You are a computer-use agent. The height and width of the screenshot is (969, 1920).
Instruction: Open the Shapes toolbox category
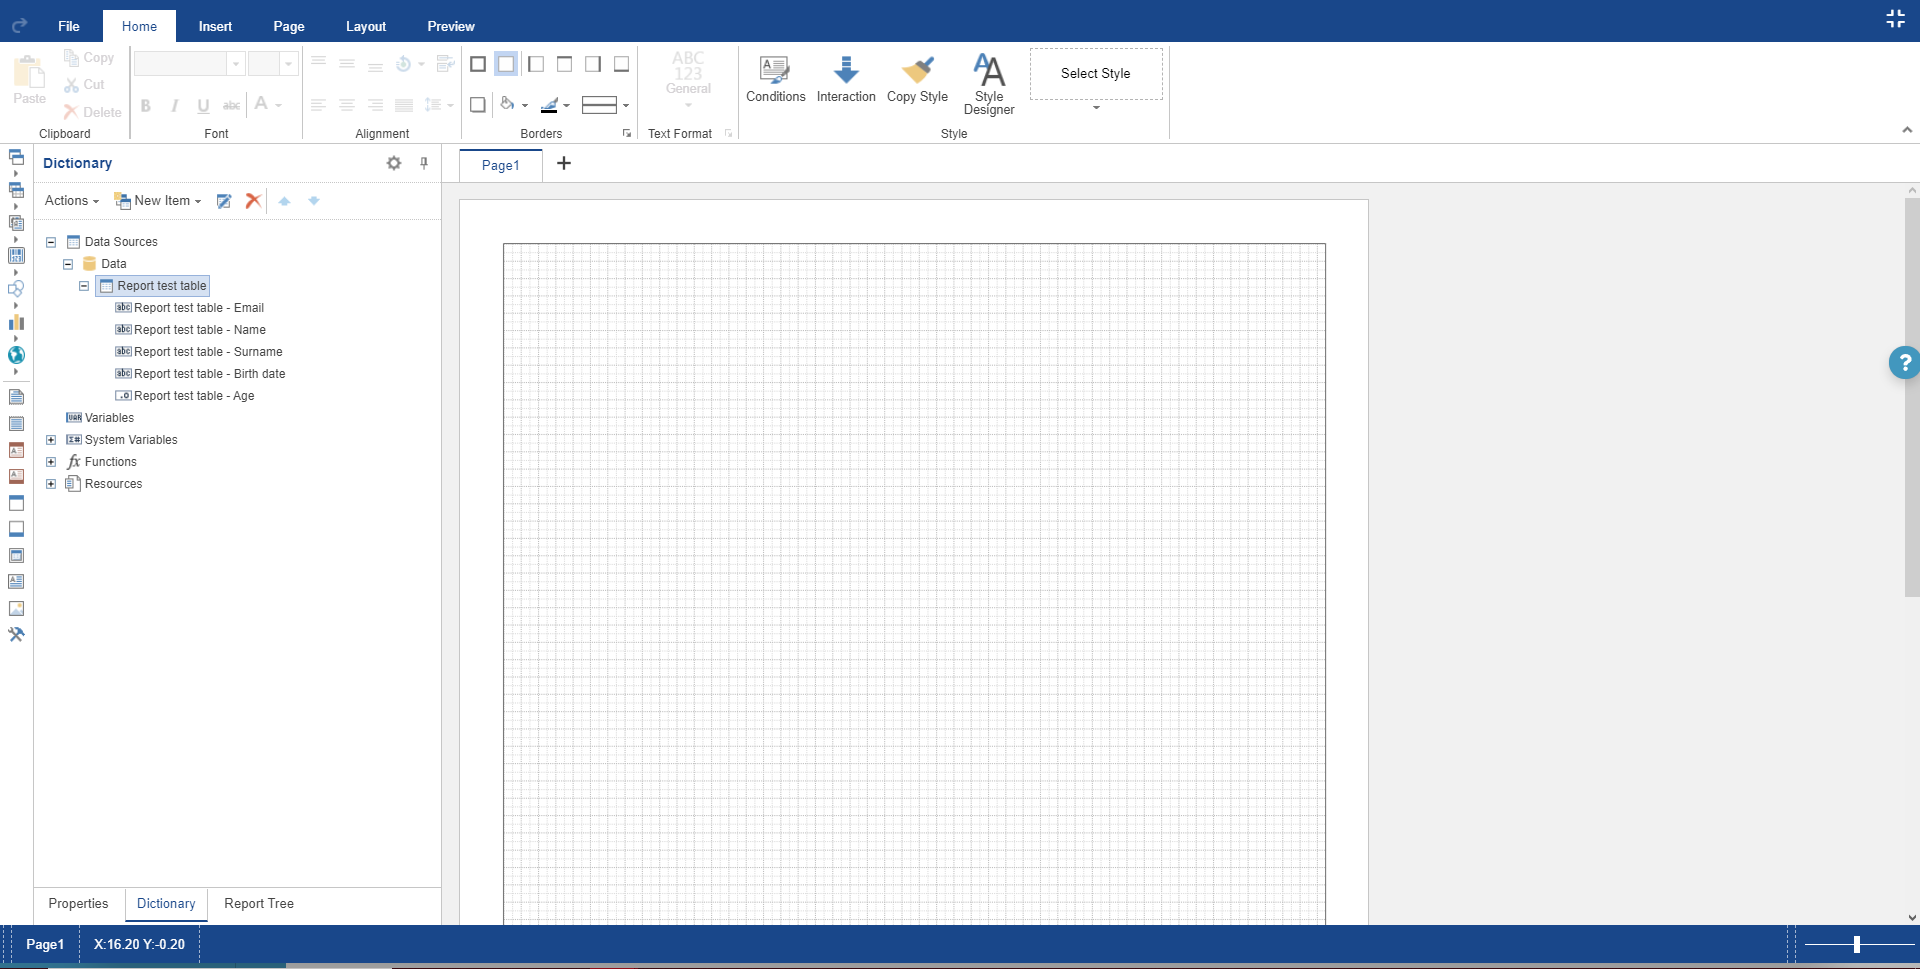[16, 289]
